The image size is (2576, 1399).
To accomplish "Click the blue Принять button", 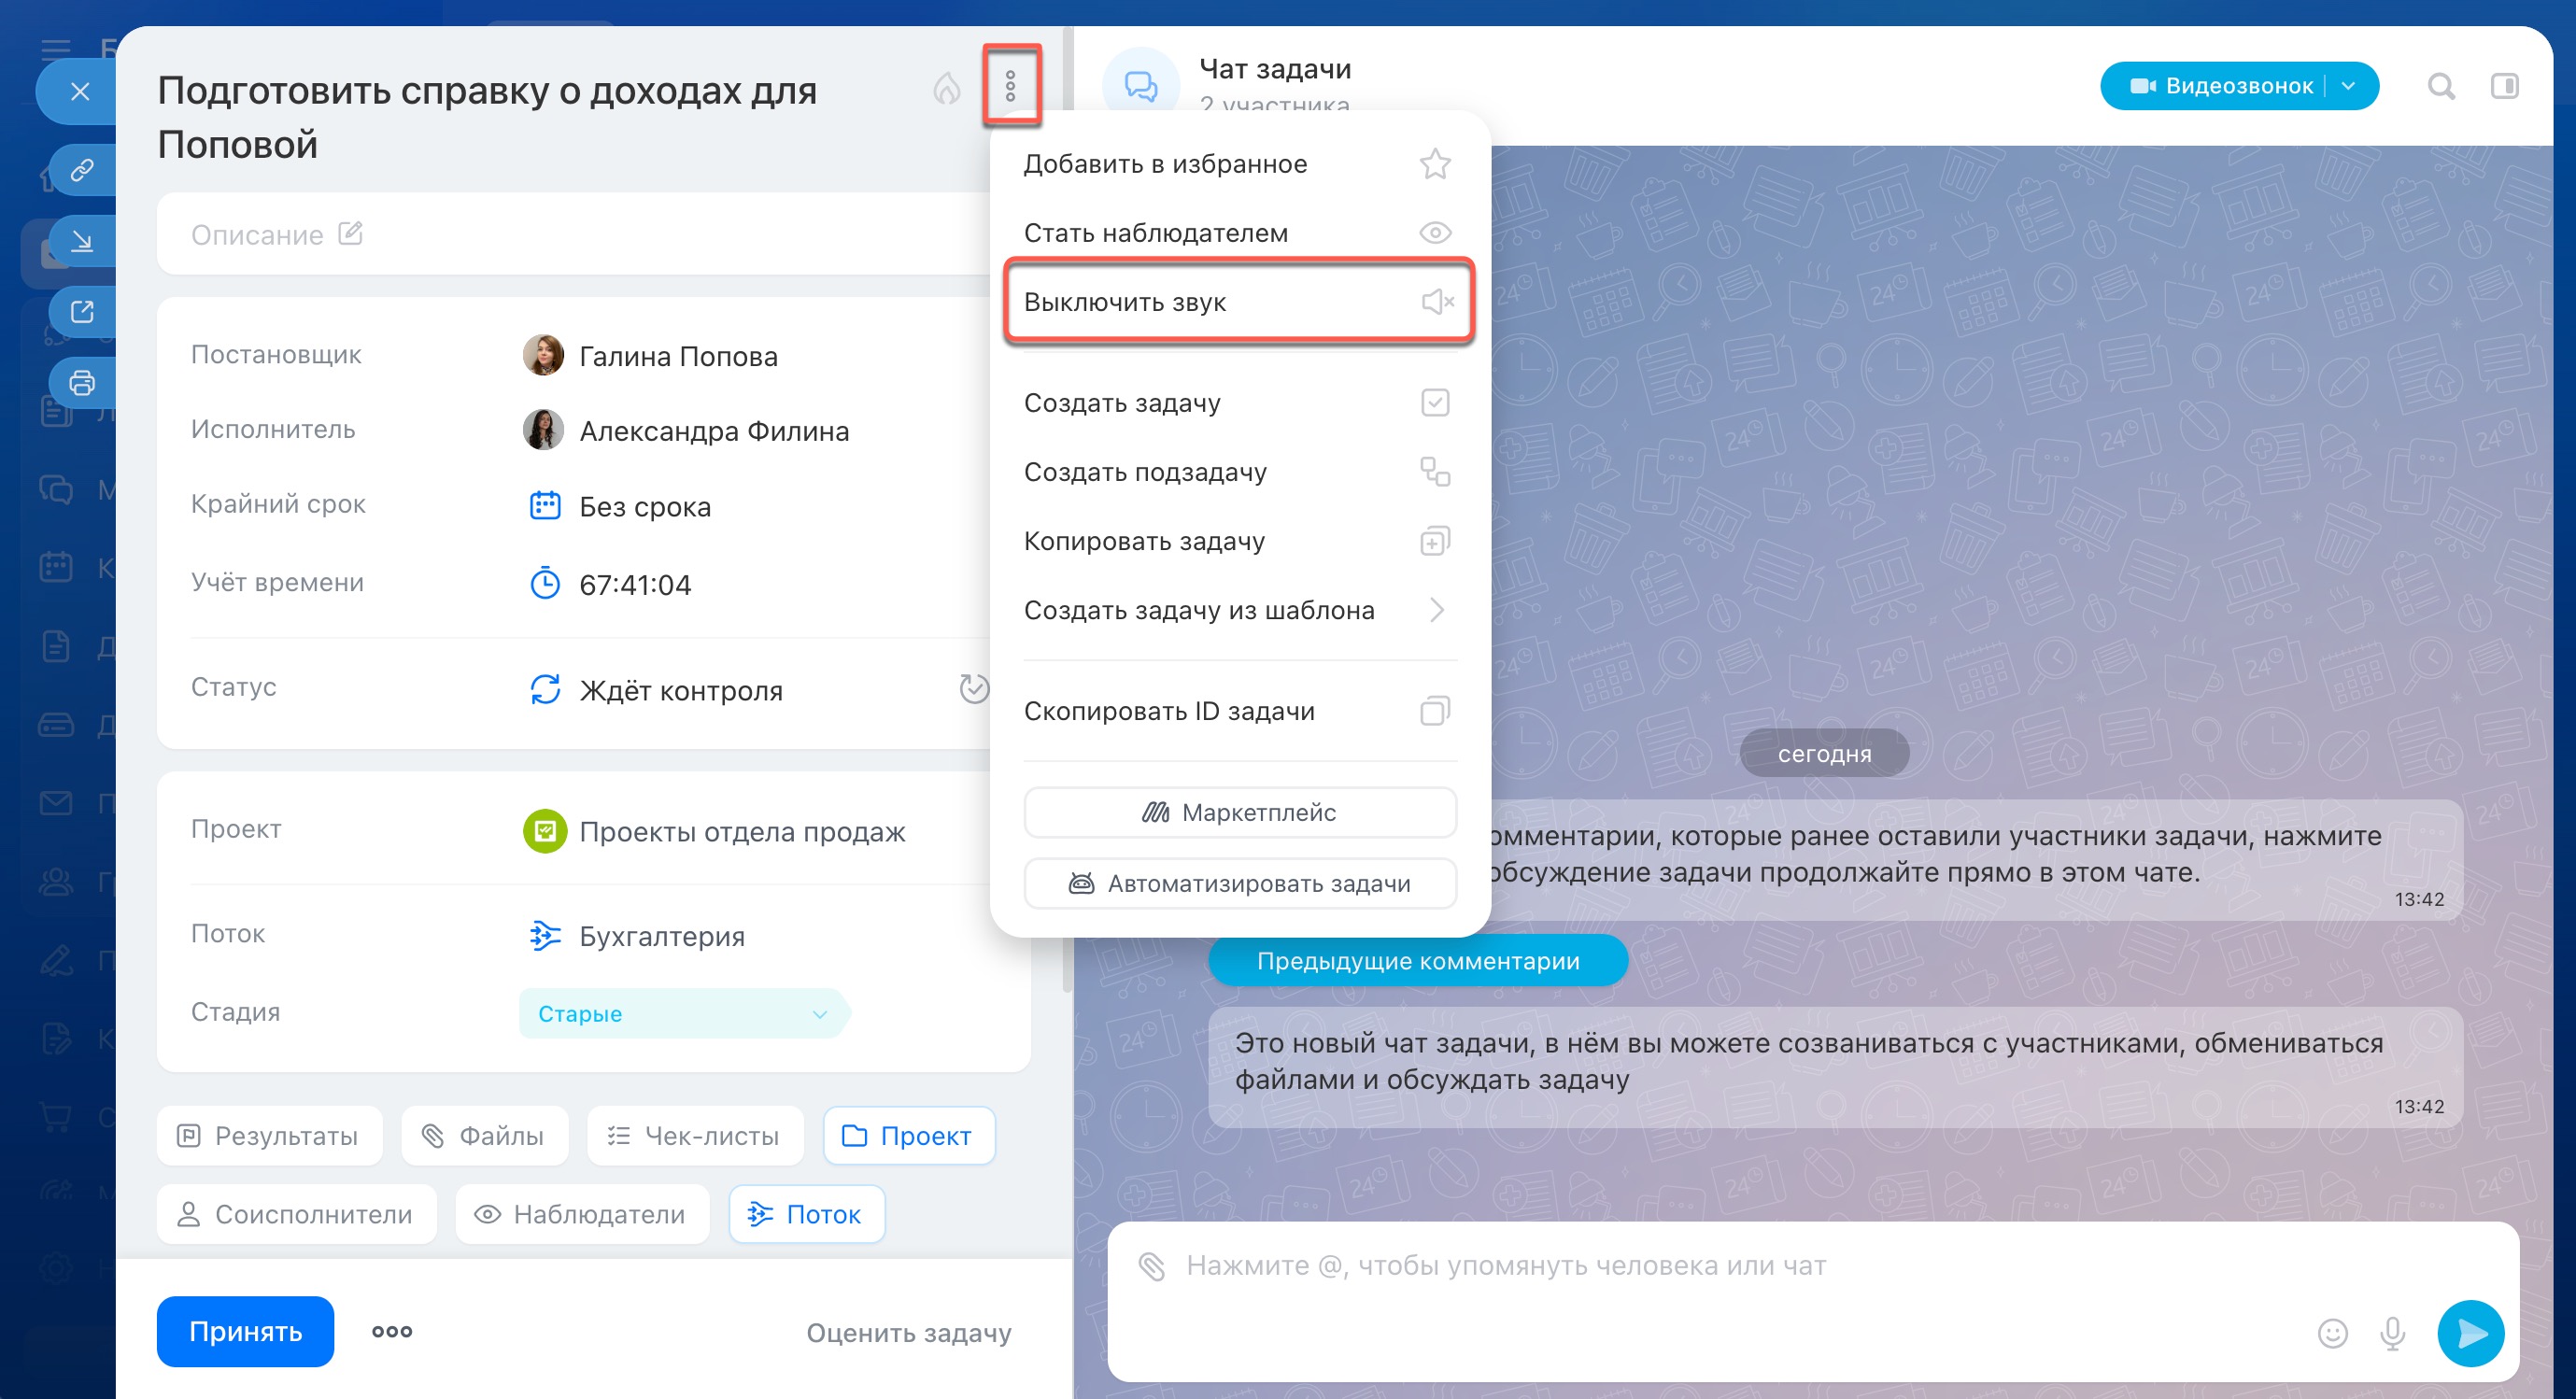I will pyautogui.click(x=245, y=1331).
